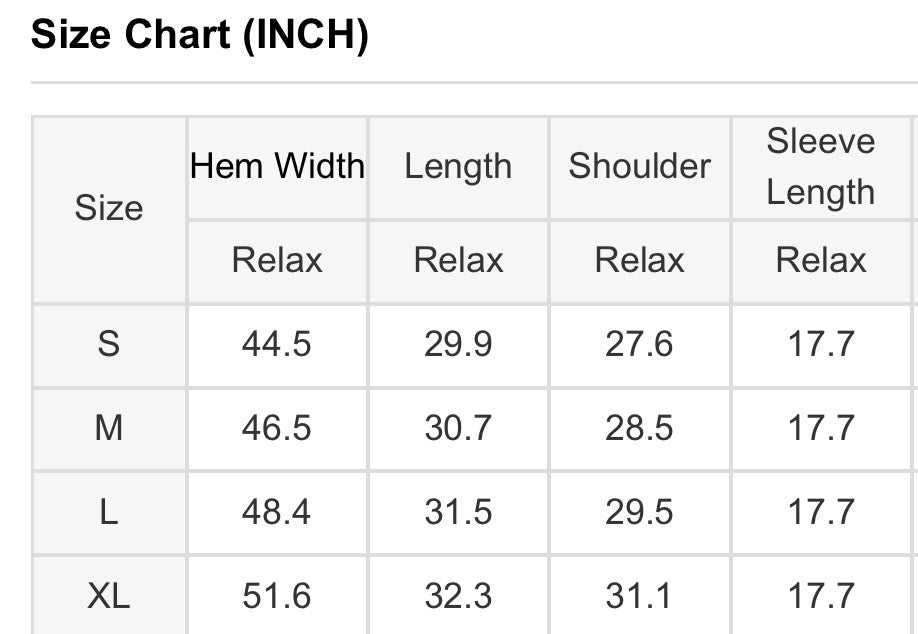Click the Size Chart (INCH) heading
Viewport: 918px width, 634px height.
[200, 36]
